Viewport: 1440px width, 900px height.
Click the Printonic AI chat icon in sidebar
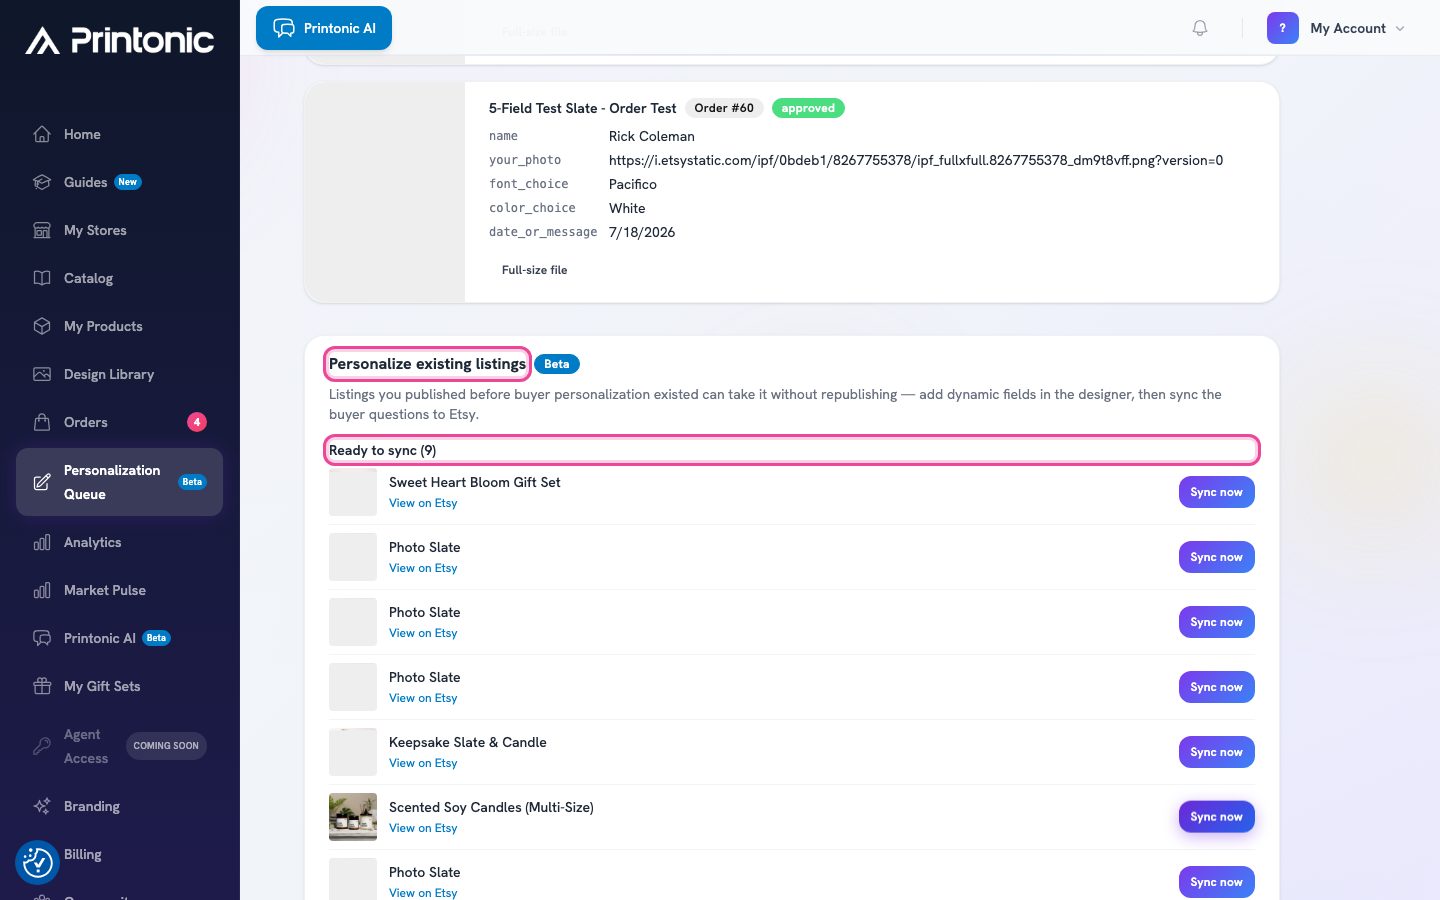point(42,638)
